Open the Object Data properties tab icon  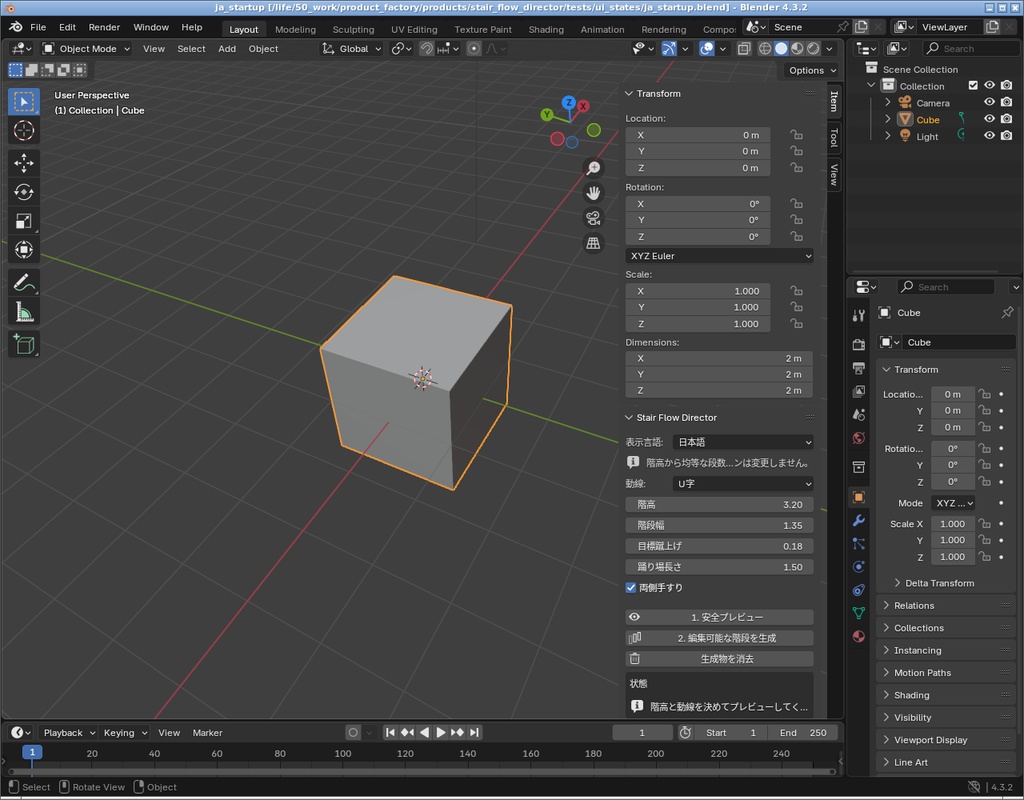pyautogui.click(x=859, y=613)
